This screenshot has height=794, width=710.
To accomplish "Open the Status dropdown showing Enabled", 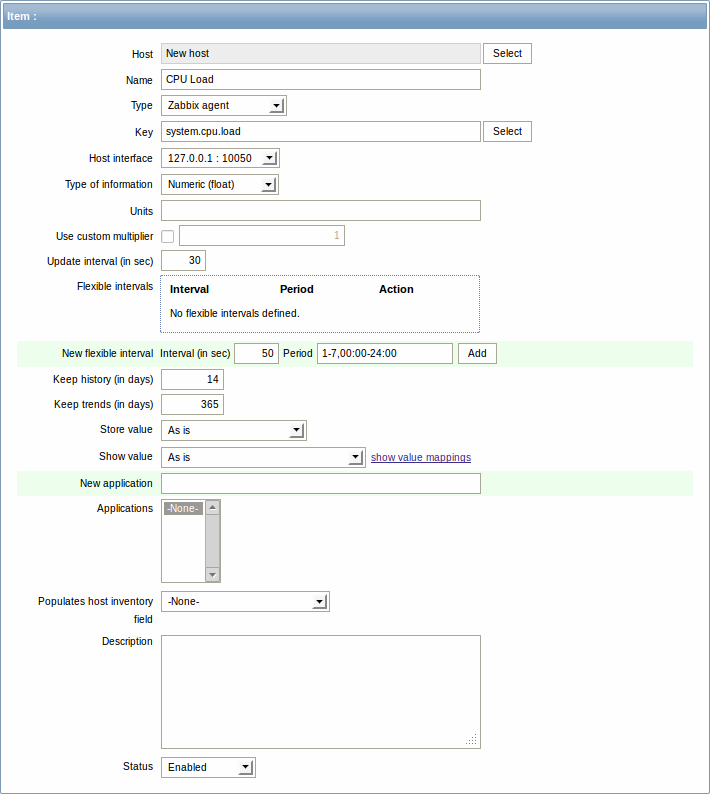I will click(x=208, y=767).
